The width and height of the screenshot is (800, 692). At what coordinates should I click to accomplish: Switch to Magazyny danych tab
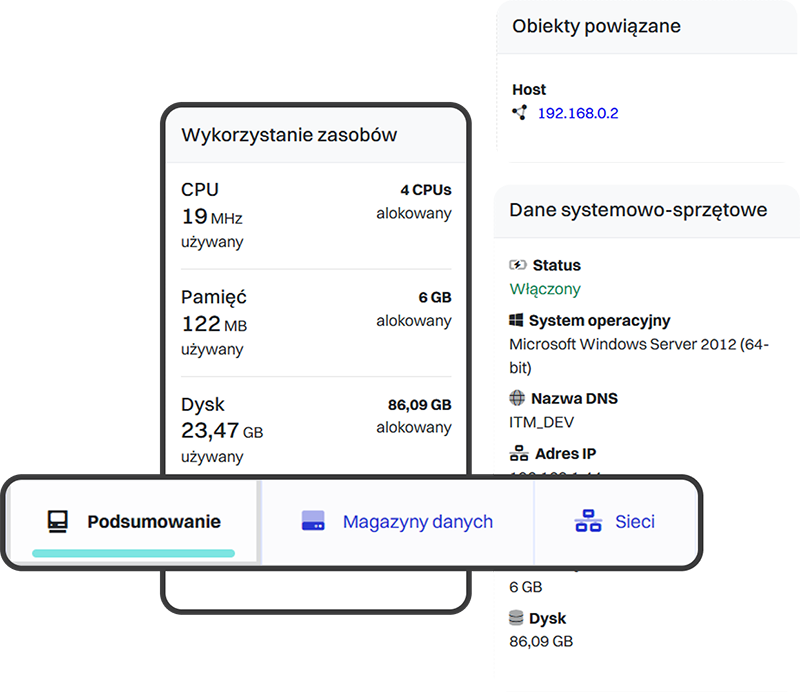[x=417, y=522]
